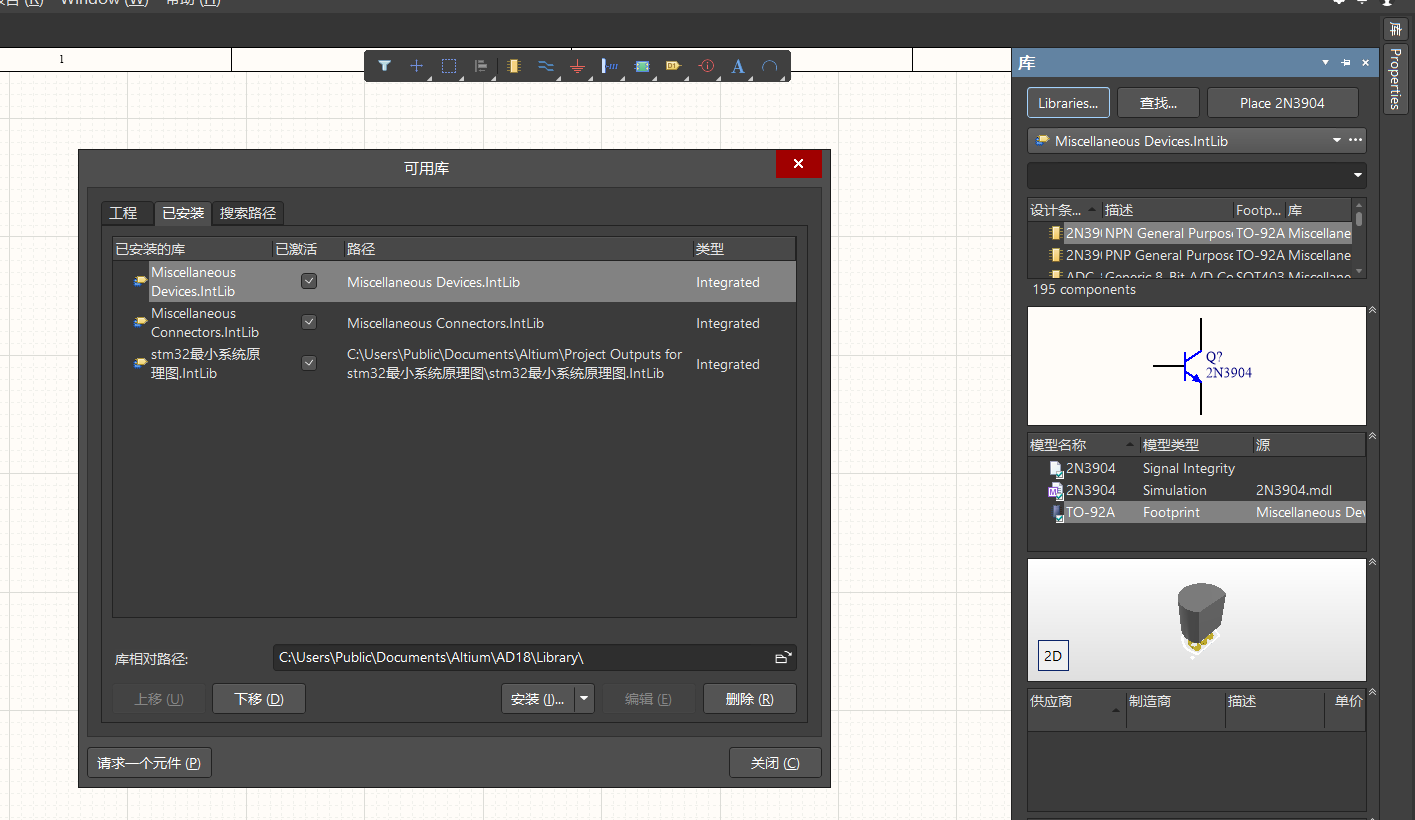Click the red directive info icon
This screenshot has height=820, width=1415.
pos(706,66)
